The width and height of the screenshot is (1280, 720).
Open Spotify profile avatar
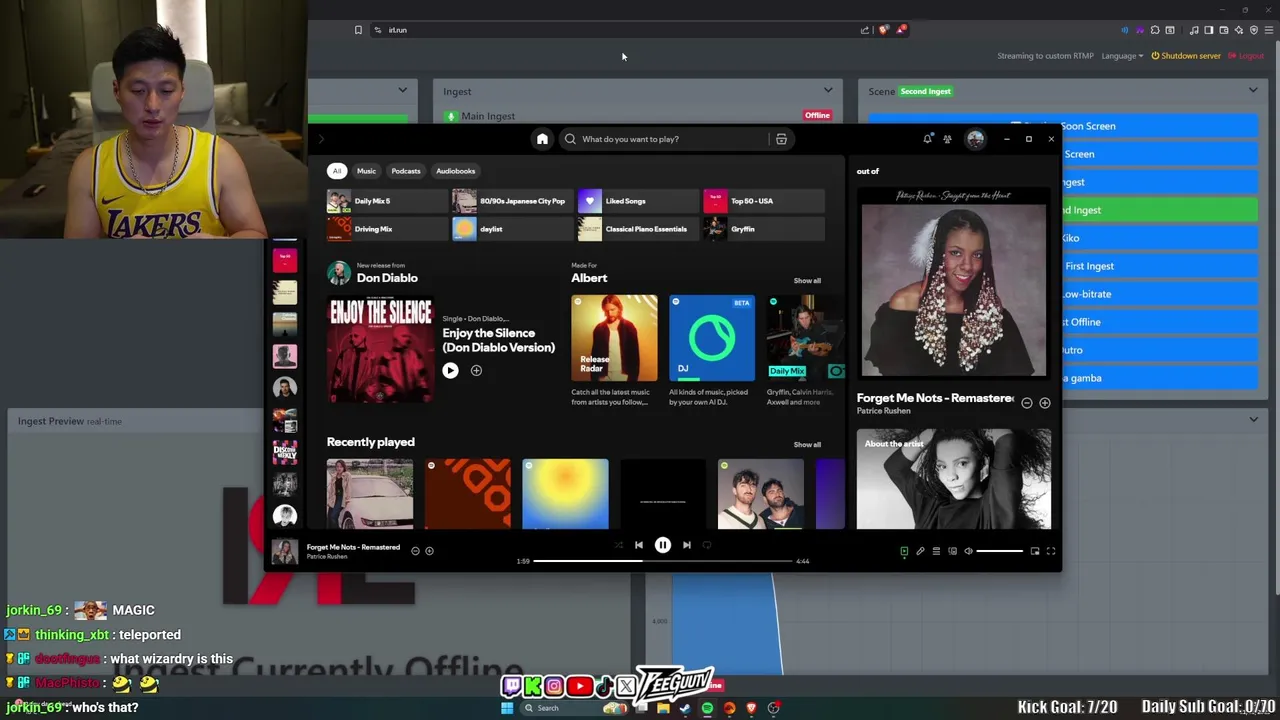point(975,139)
